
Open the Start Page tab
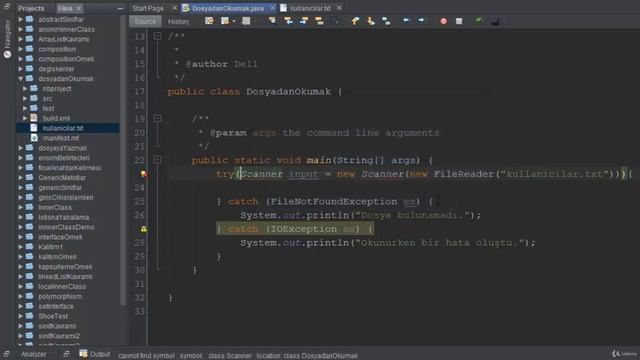click(x=148, y=8)
